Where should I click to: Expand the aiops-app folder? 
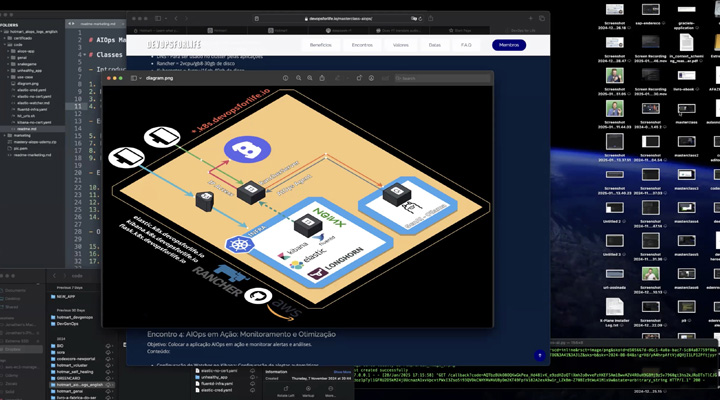[8, 51]
